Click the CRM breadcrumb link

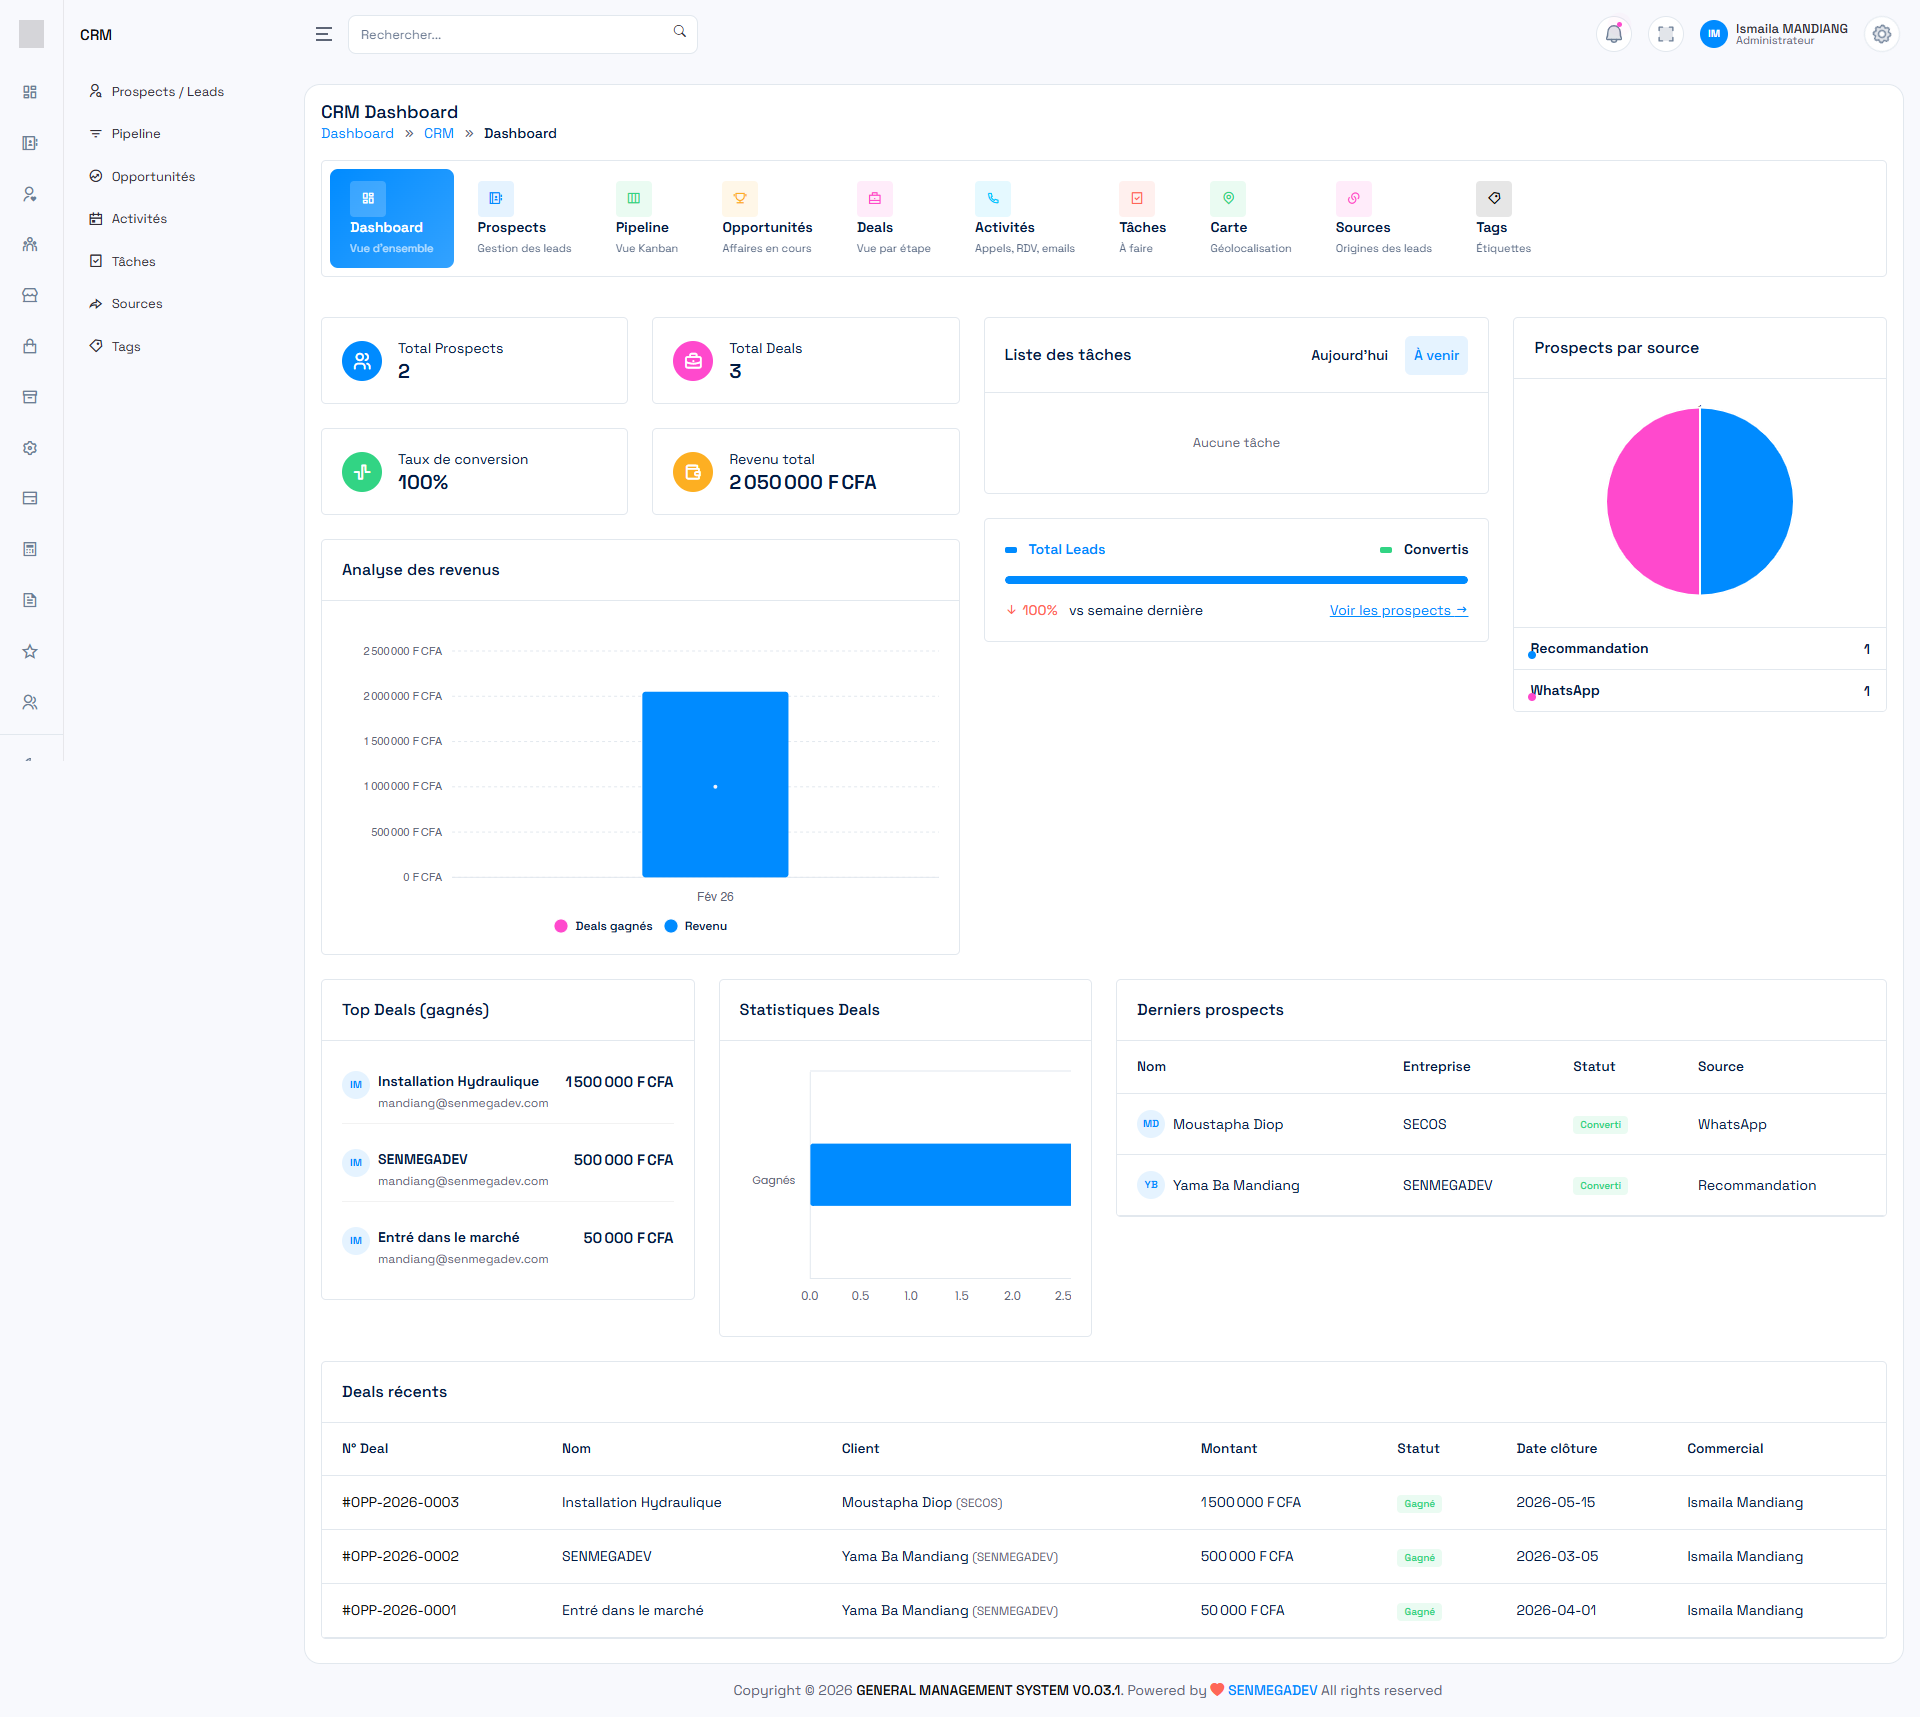(x=438, y=133)
